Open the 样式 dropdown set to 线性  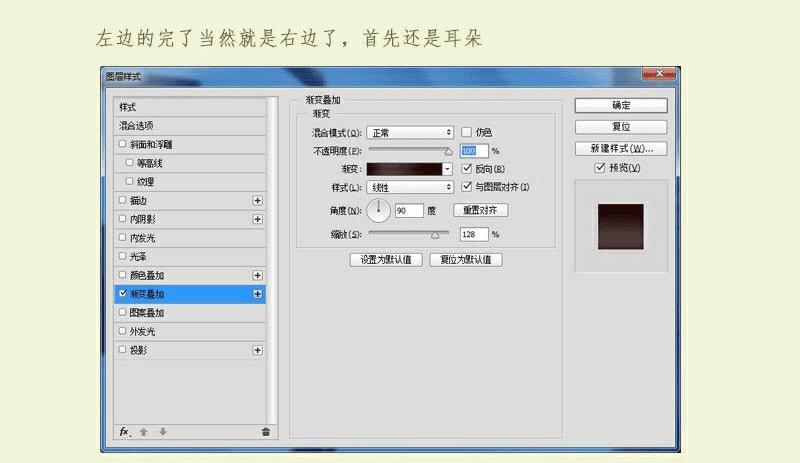[x=410, y=187]
